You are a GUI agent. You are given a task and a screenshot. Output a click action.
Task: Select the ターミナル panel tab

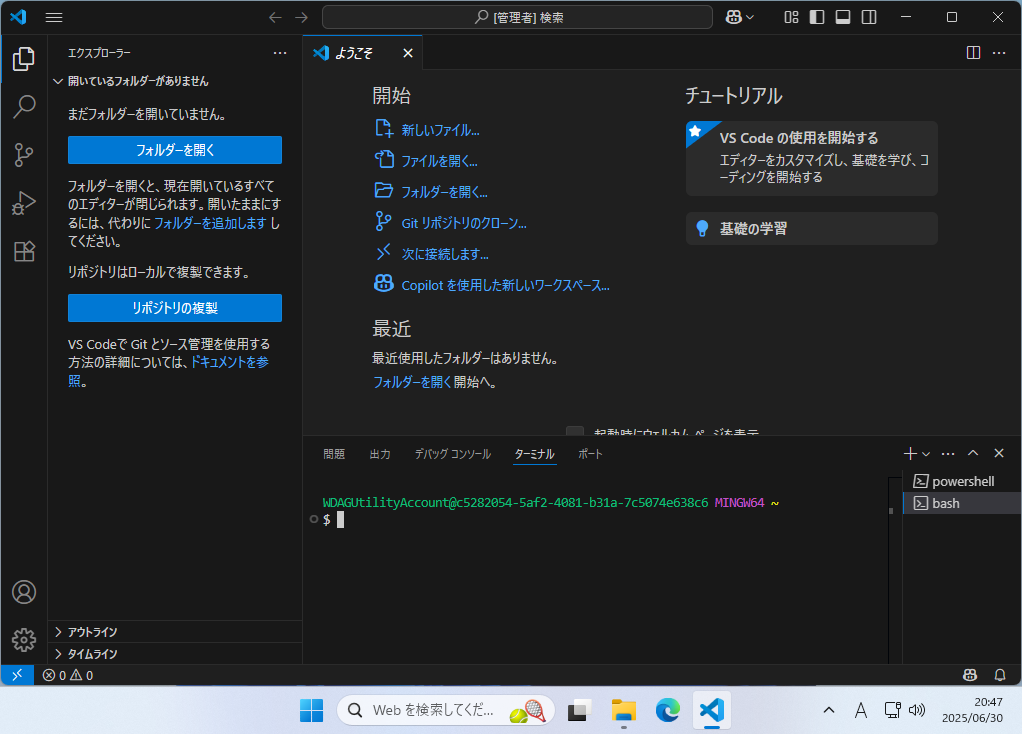tap(534, 454)
